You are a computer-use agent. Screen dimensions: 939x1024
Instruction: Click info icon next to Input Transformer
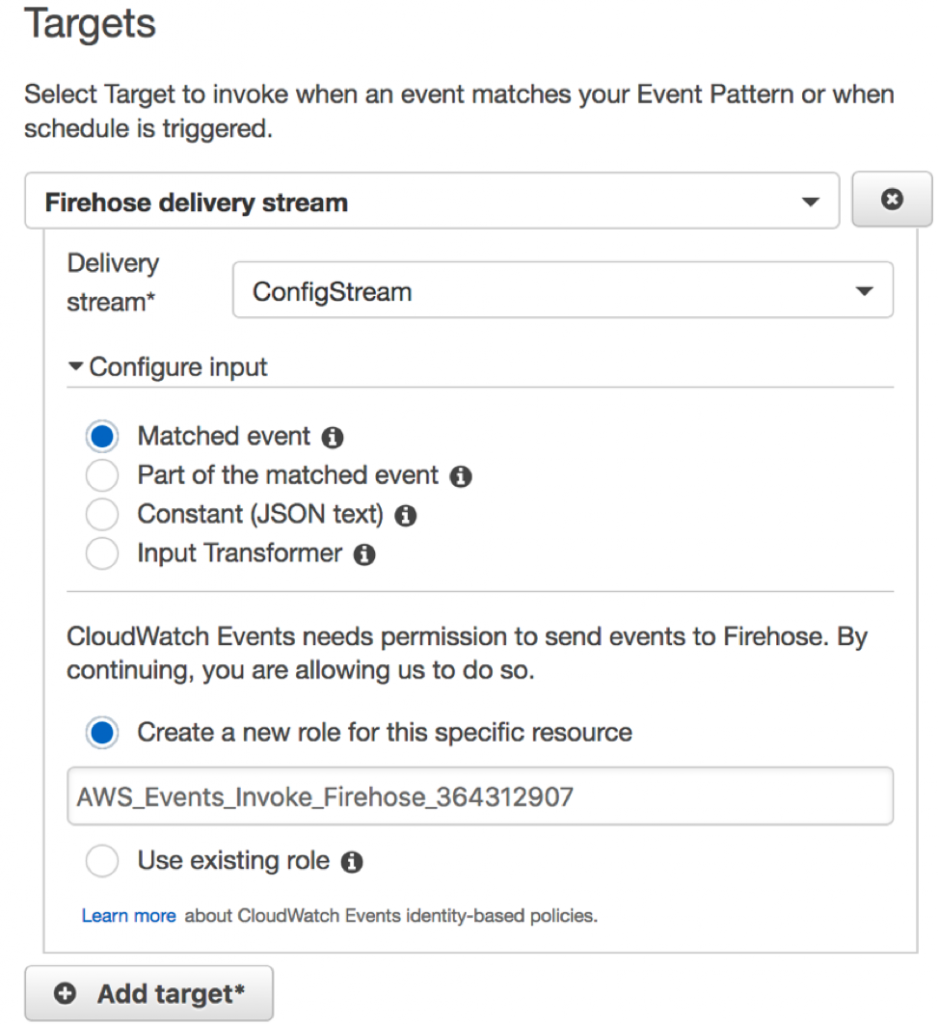click(364, 555)
